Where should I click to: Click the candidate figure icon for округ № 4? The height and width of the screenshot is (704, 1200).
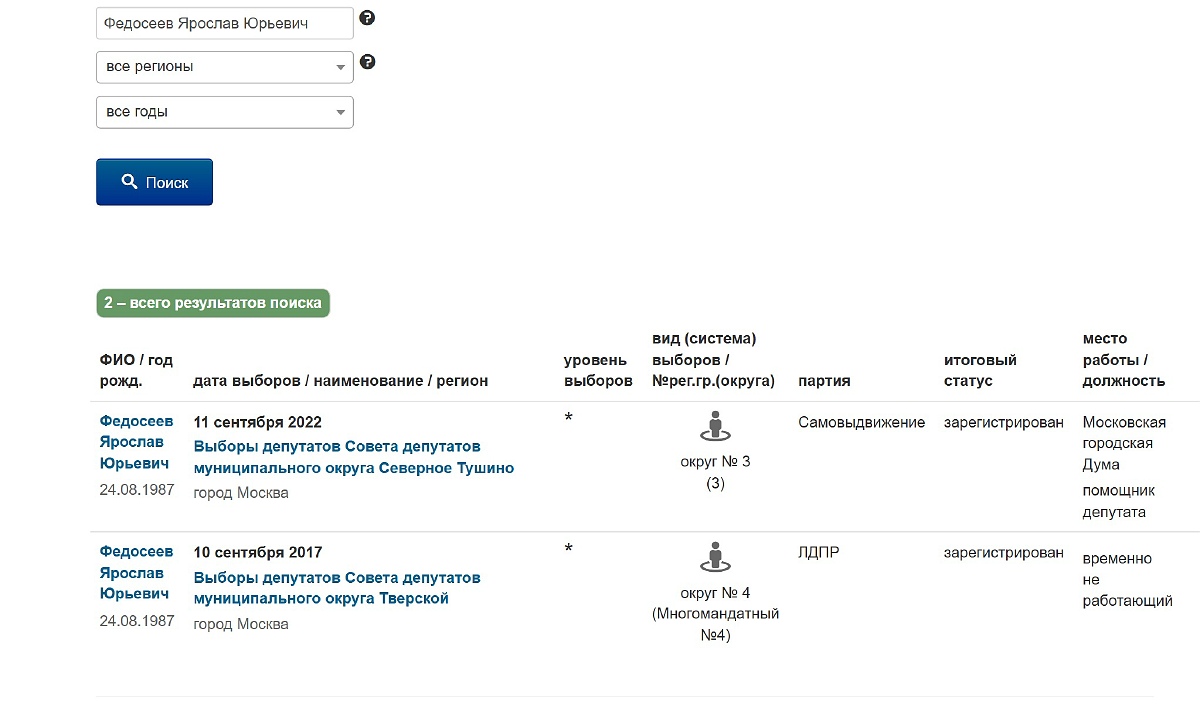click(714, 558)
